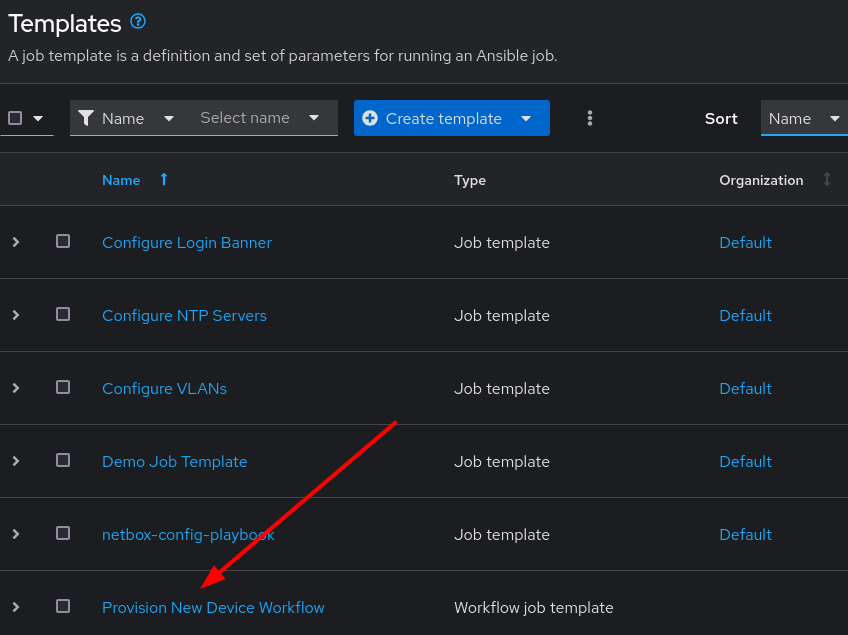The width and height of the screenshot is (848, 635).
Task: Click Job template type in Demo Job Template row
Action: 502,462
